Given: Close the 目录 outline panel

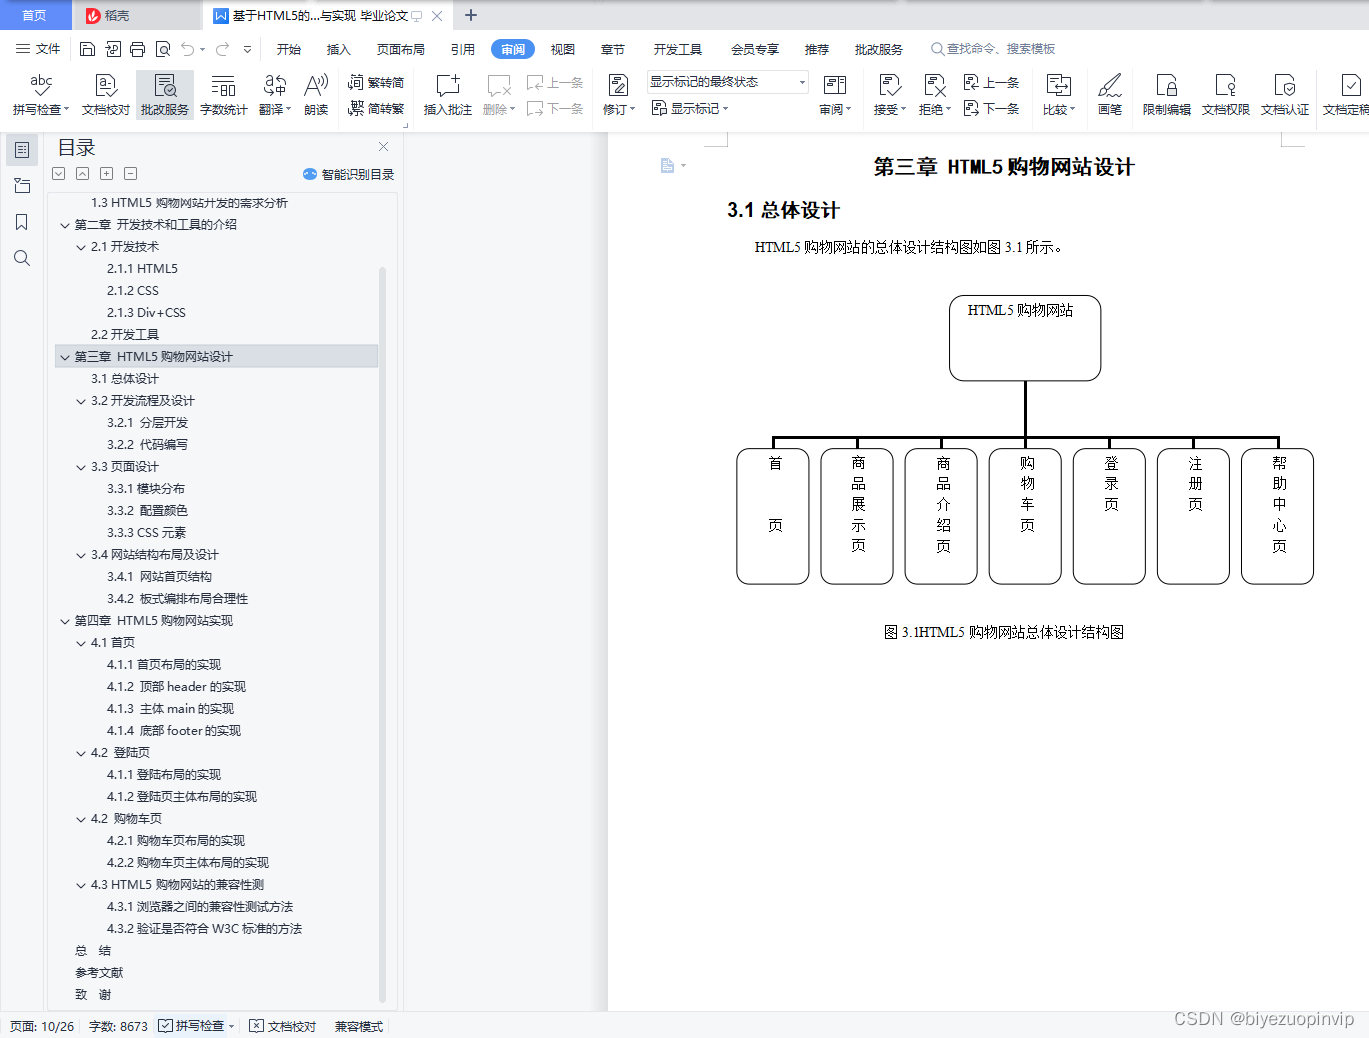Looking at the screenshot, I should 383,146.
